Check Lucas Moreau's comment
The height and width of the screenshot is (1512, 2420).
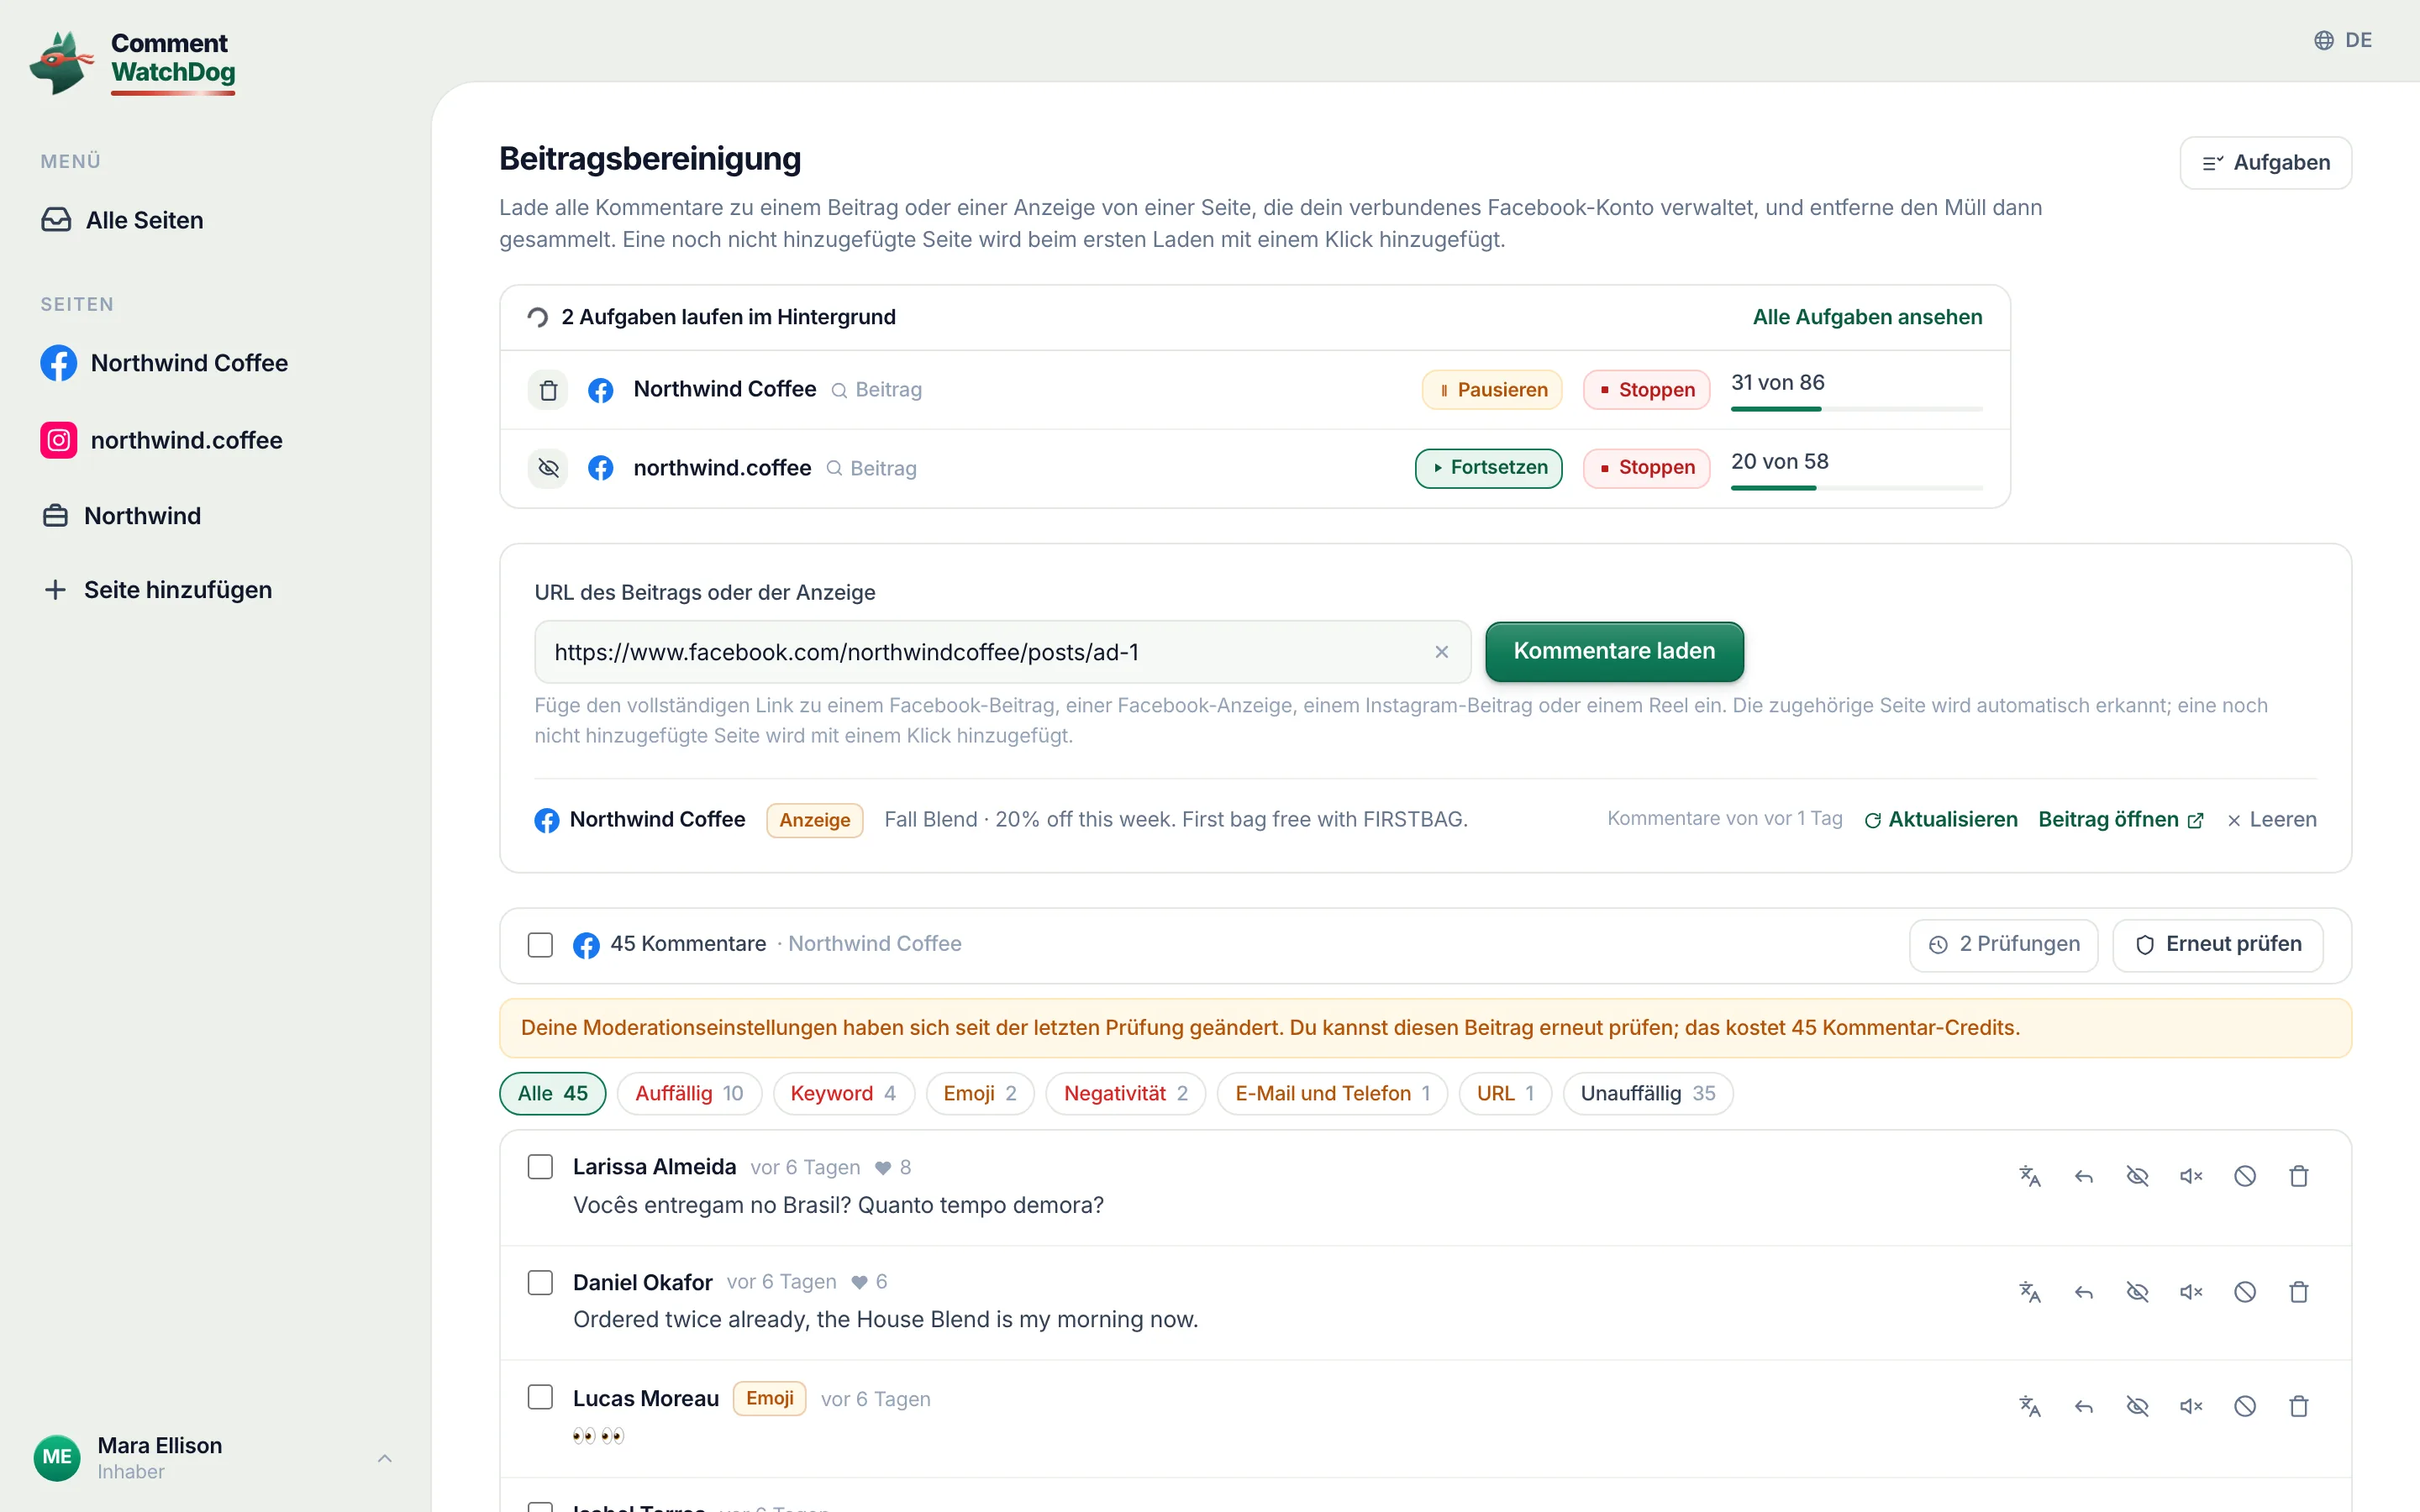540,1397
